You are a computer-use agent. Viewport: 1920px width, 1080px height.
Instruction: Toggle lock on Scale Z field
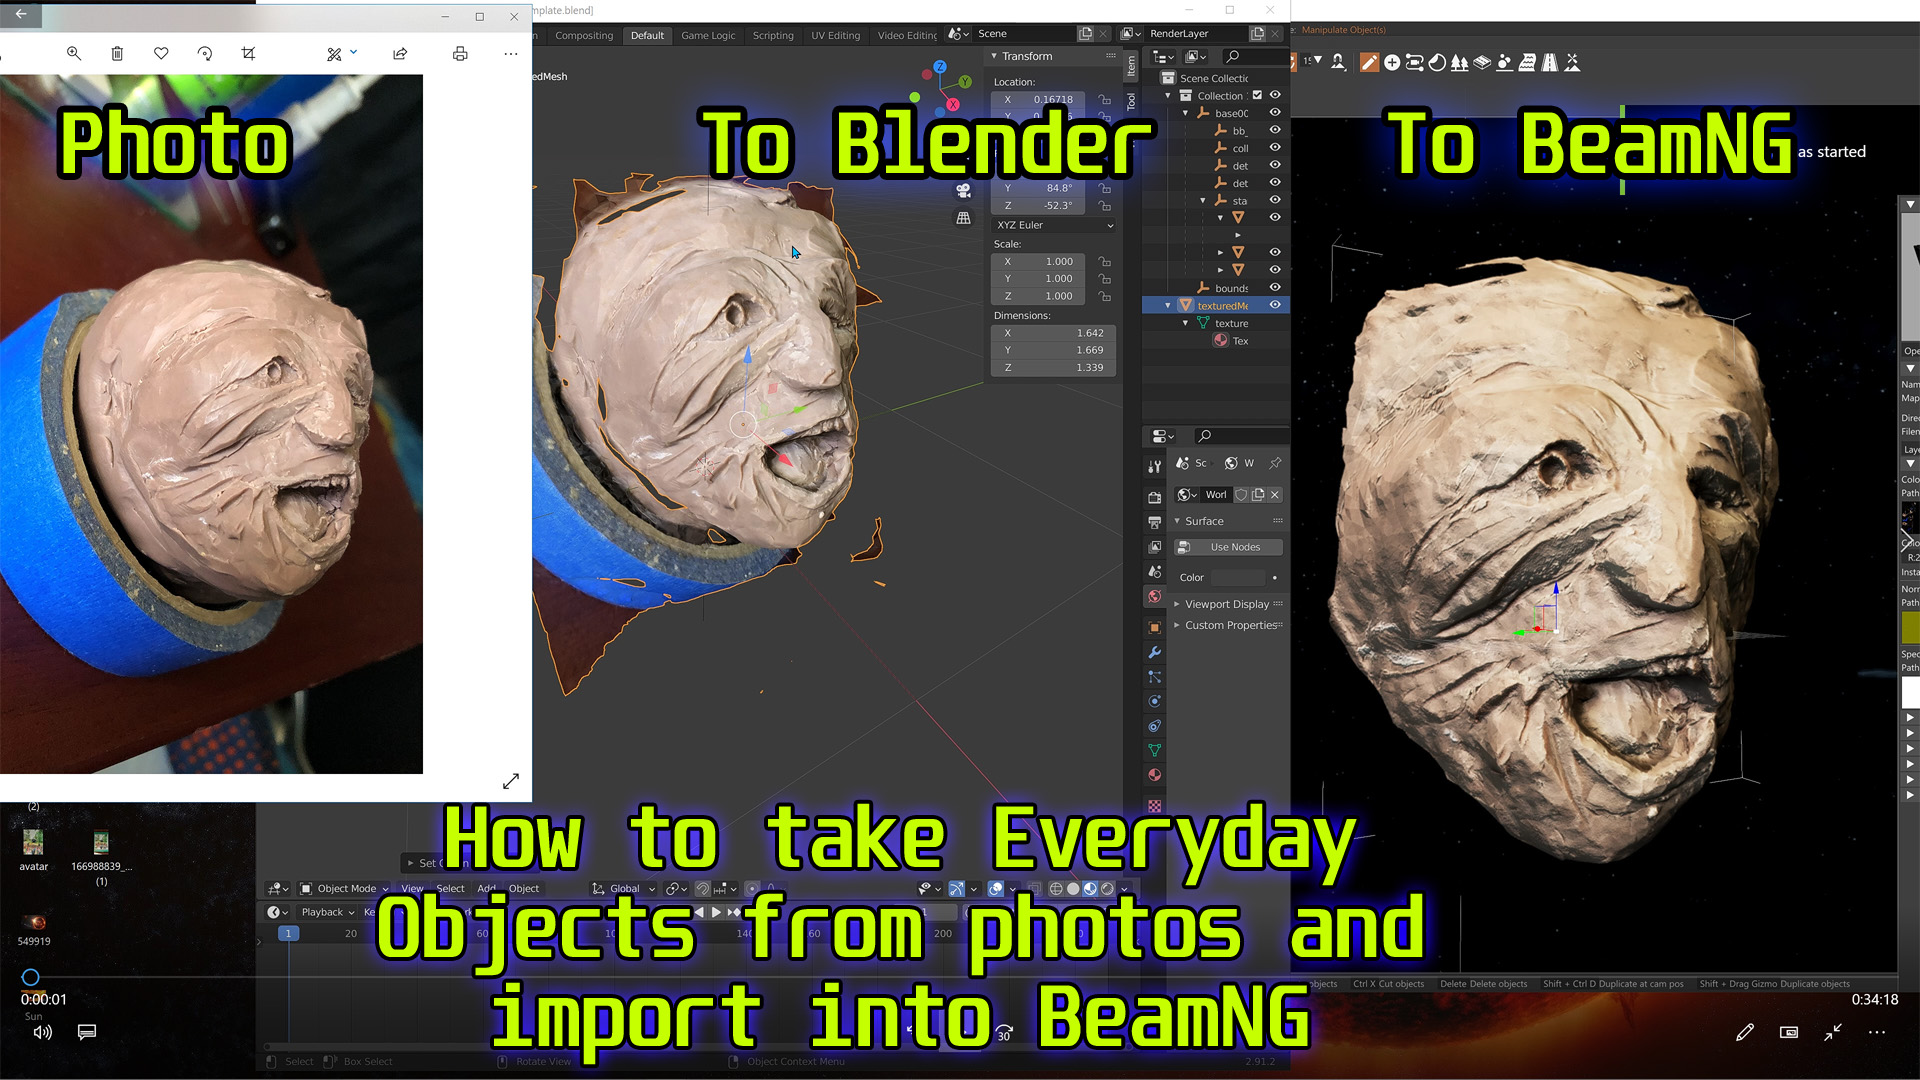1104,296
